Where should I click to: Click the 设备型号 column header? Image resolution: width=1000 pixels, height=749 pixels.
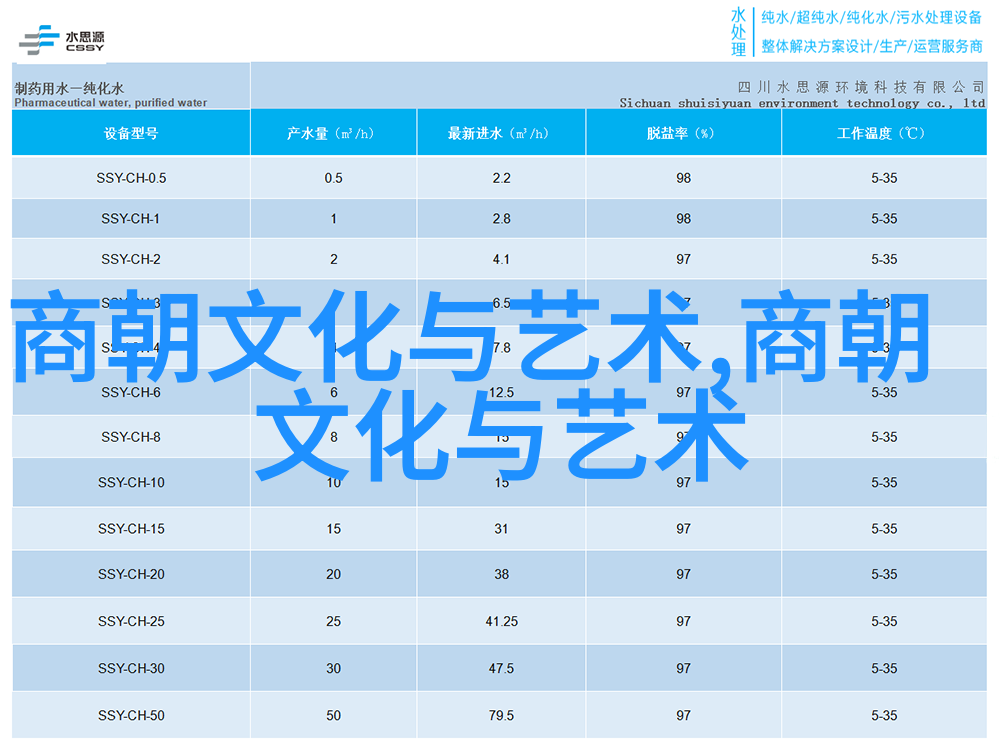point(131,133)
